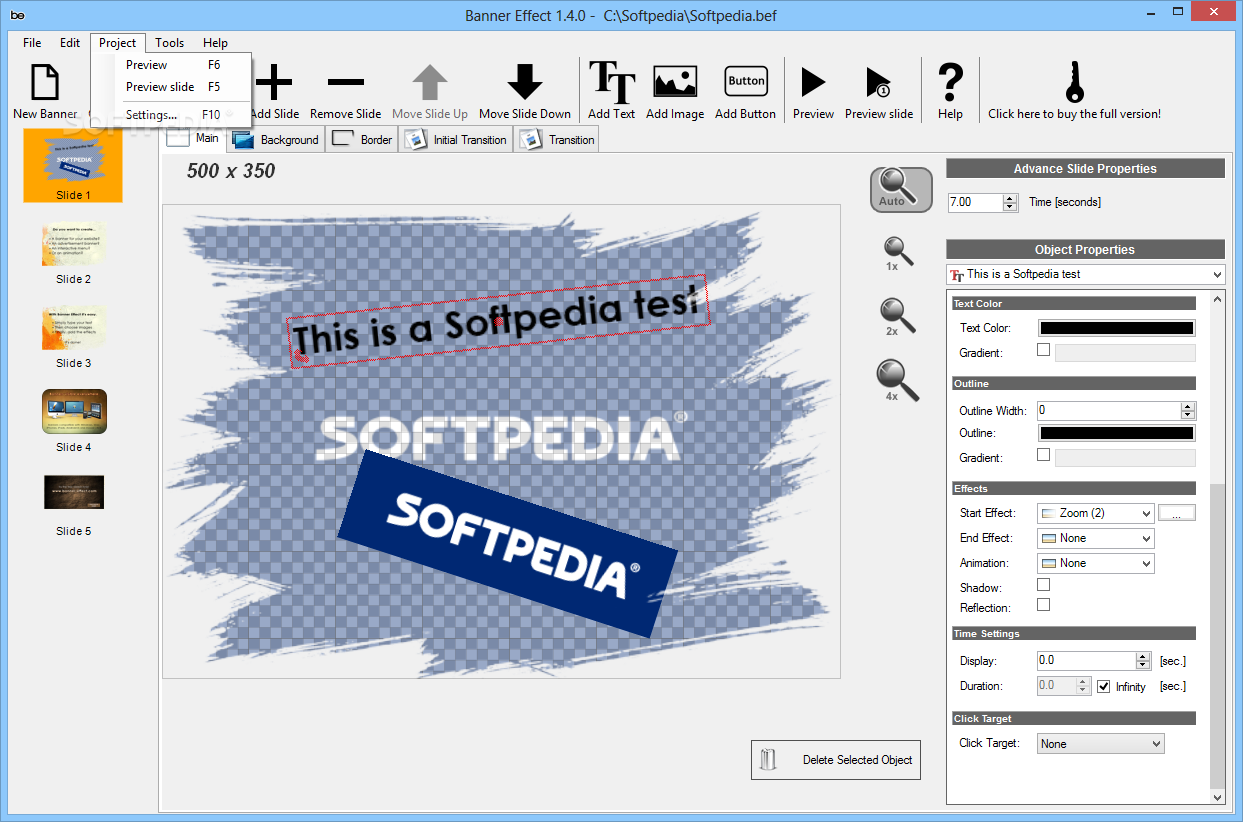Click the Outline Width stepper arrows
This screenshot has width=1243, height=822.
point(1188,410)
